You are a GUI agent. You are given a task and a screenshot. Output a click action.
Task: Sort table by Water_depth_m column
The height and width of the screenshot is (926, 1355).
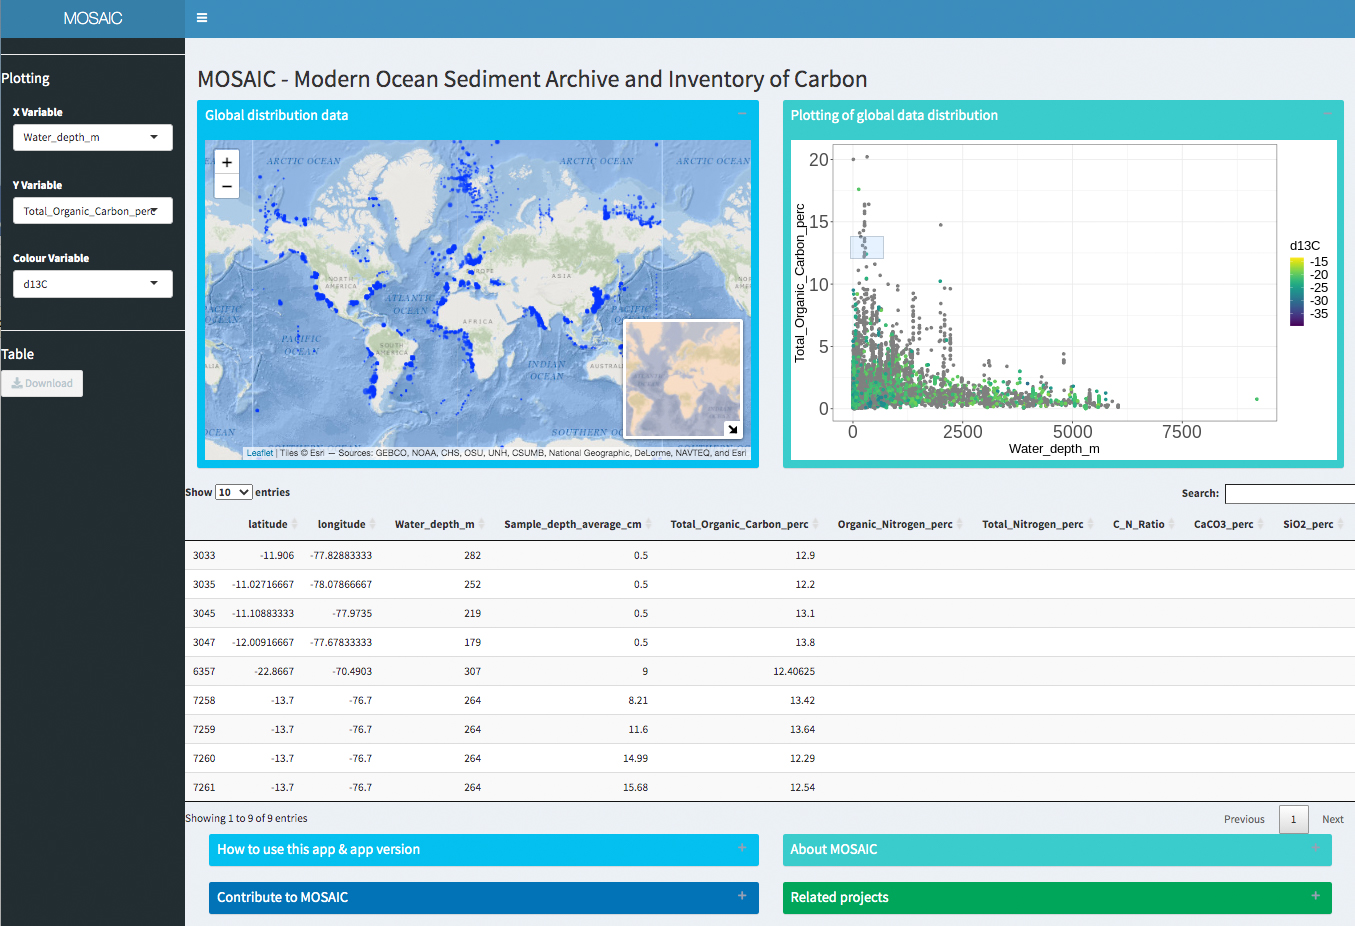435,524
